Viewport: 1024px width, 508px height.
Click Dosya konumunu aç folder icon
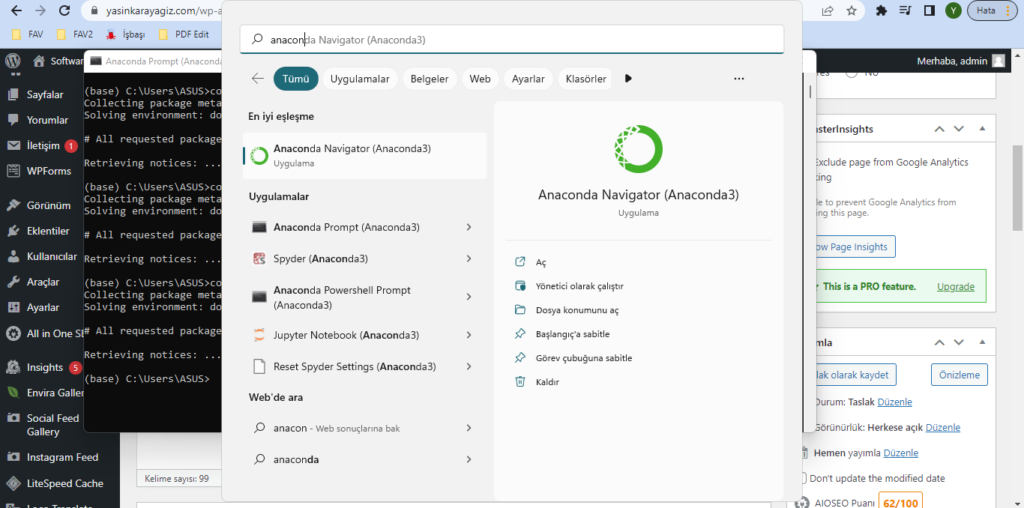(x=520, y=310)
